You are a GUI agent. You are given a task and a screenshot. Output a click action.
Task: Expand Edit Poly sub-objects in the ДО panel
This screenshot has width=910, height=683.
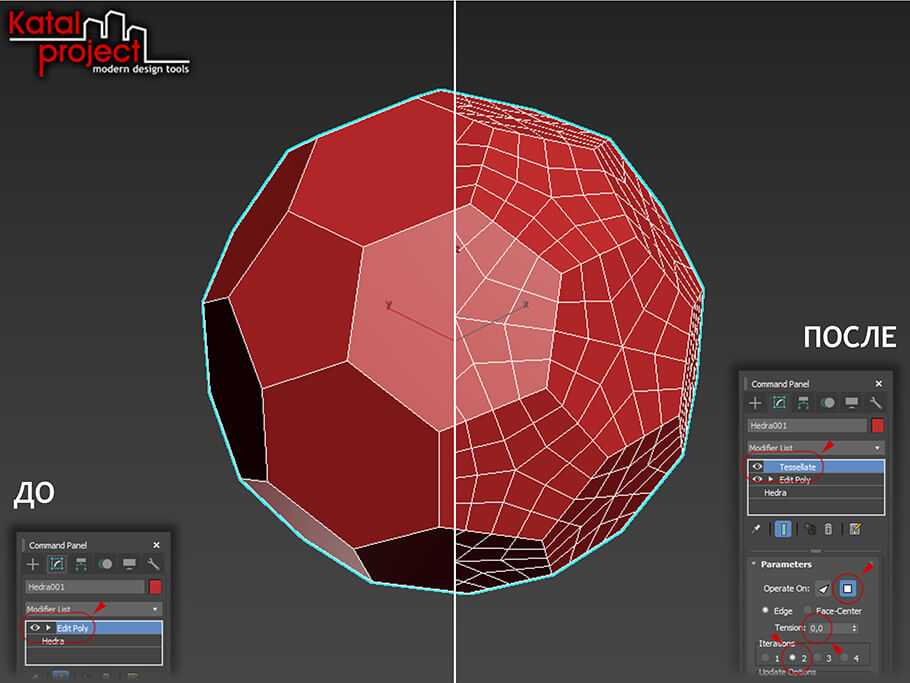click(x=48, y=627)
